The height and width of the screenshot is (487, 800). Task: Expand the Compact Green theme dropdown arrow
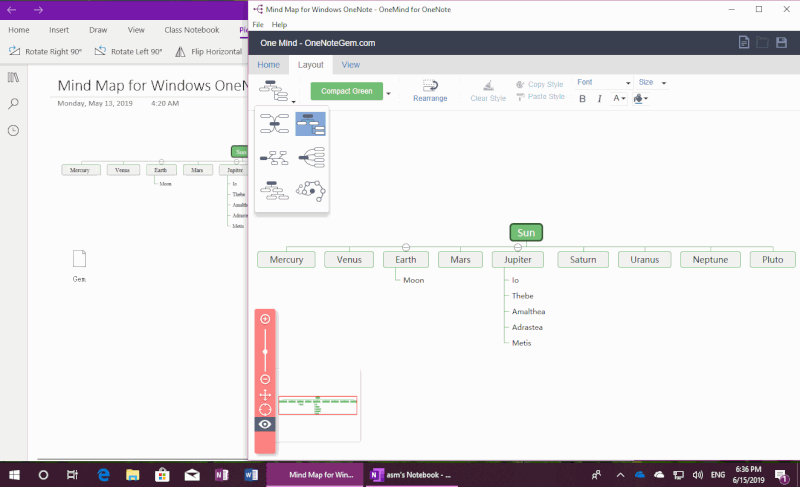[388, 93]
